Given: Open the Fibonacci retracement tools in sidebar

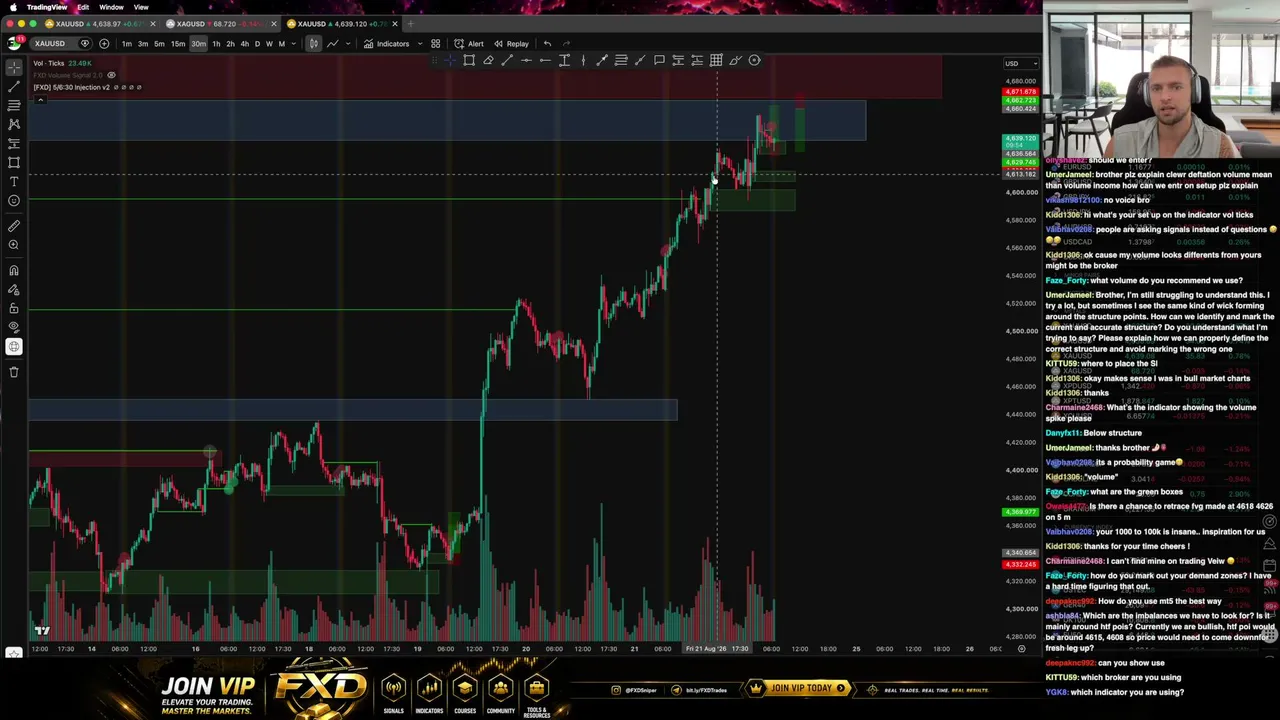Looking at the screenshot, I should point(14,105).
